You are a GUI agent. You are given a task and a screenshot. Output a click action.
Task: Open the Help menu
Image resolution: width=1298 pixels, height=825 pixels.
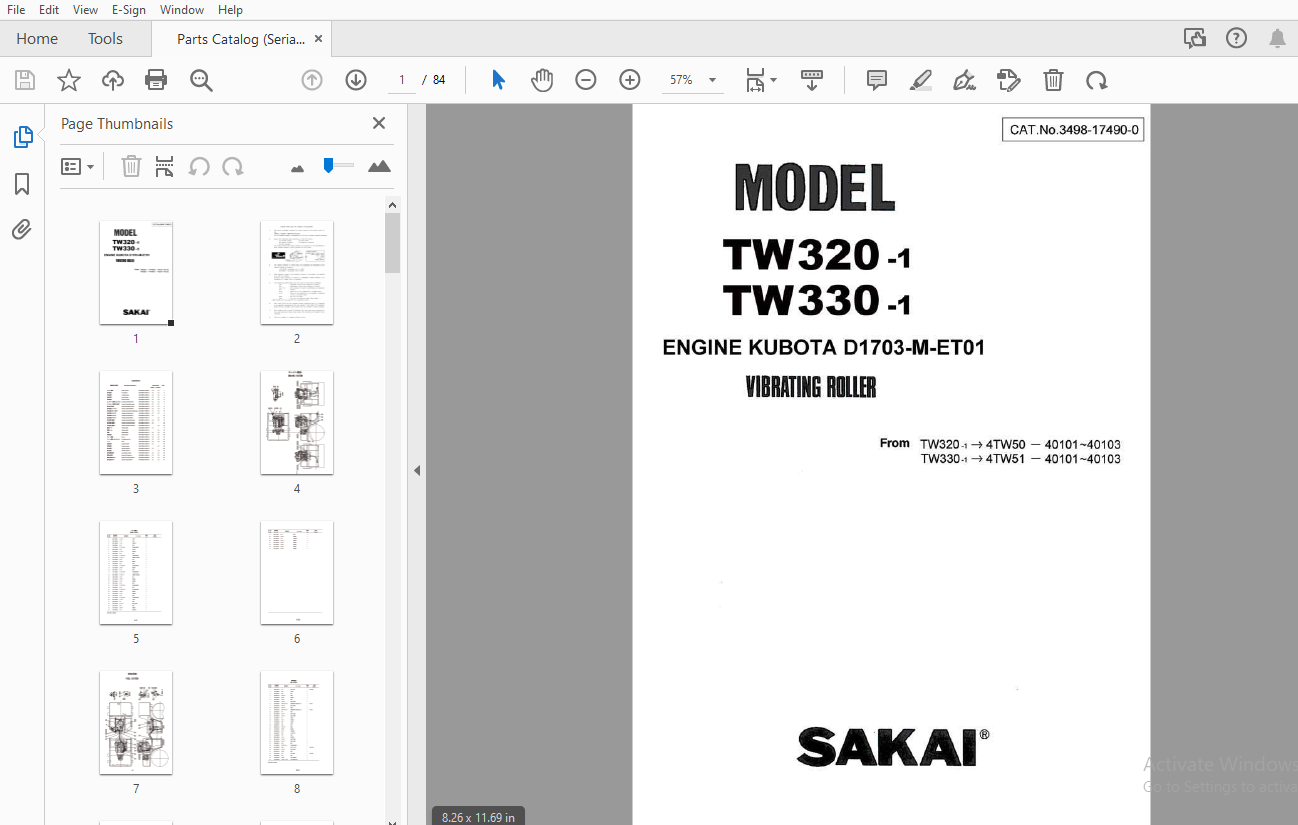[x=230, y=10]
